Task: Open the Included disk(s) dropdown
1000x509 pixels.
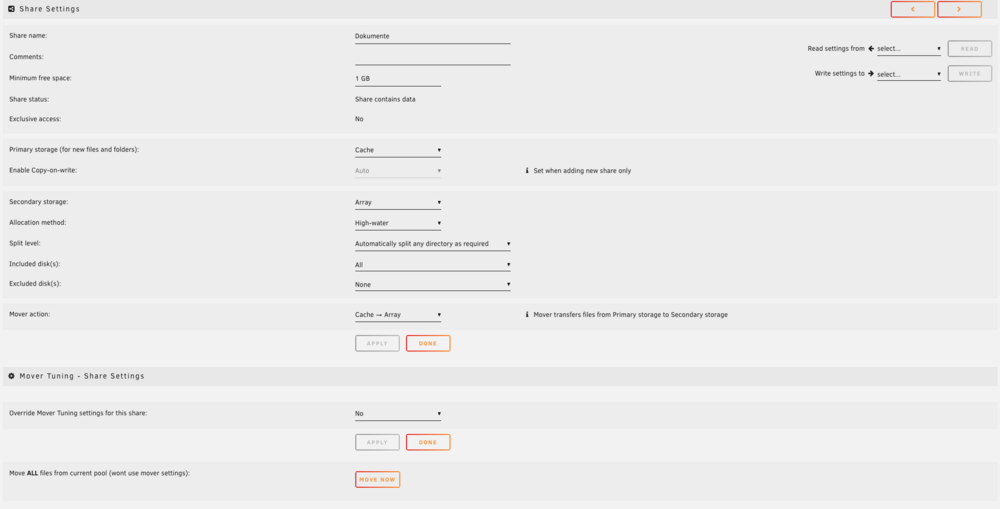Action: point(433,265)
